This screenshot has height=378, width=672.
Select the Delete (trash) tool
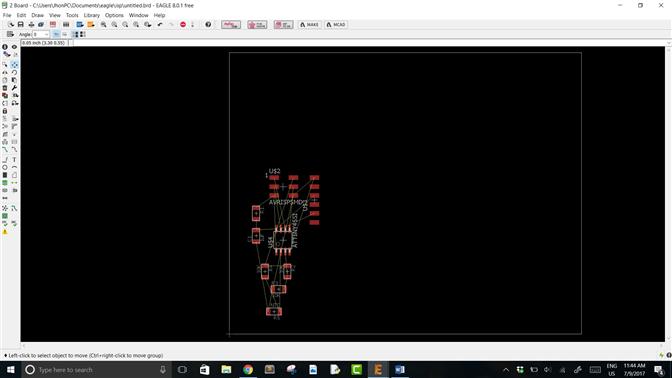tap(5, 88)
